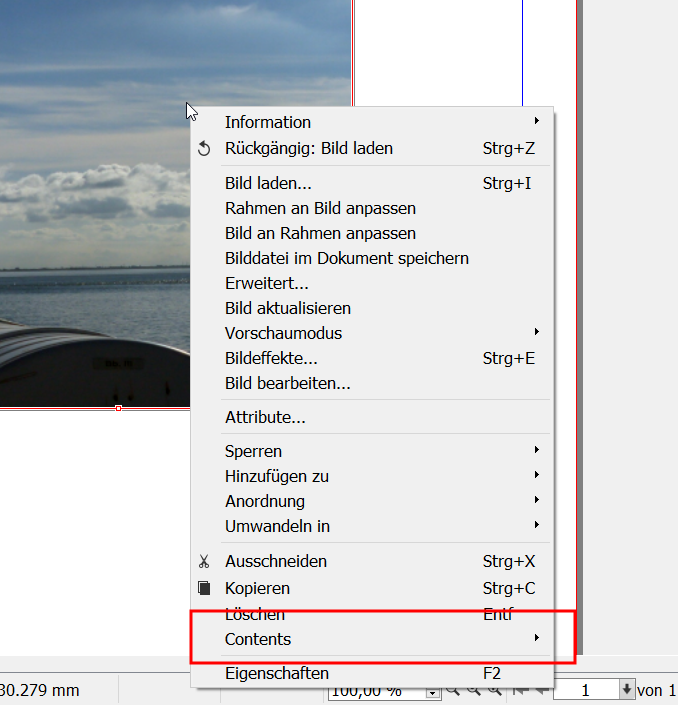Click the page number input field
Screen dimensions: 678x705
(585, 690)
